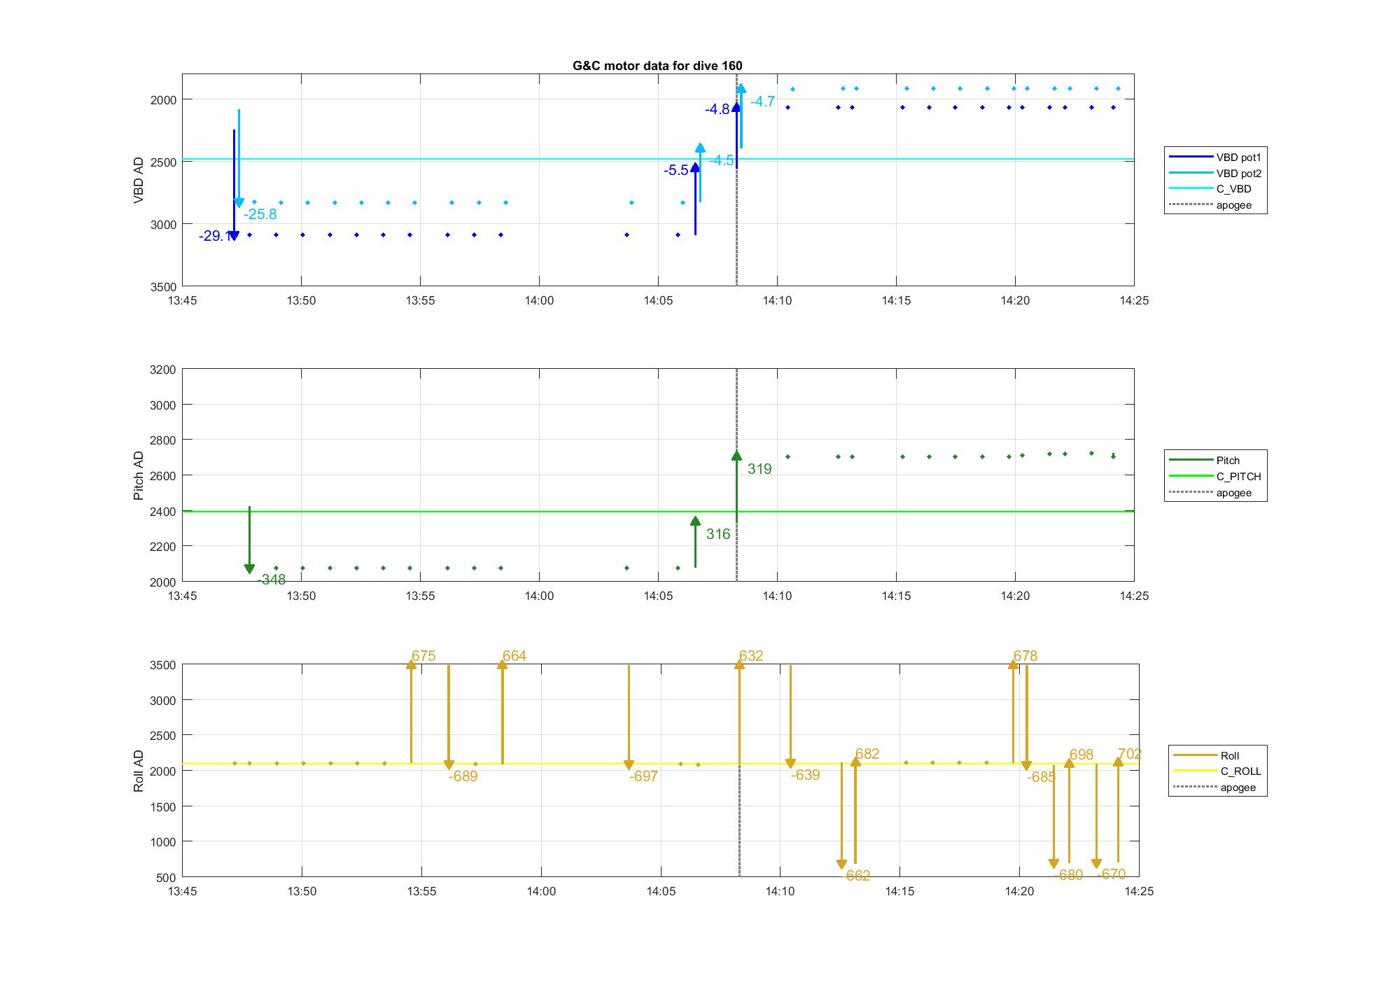Click the -697 roll annotation
Viewport: 1400px width, 986px height.
tap(643, 776)
